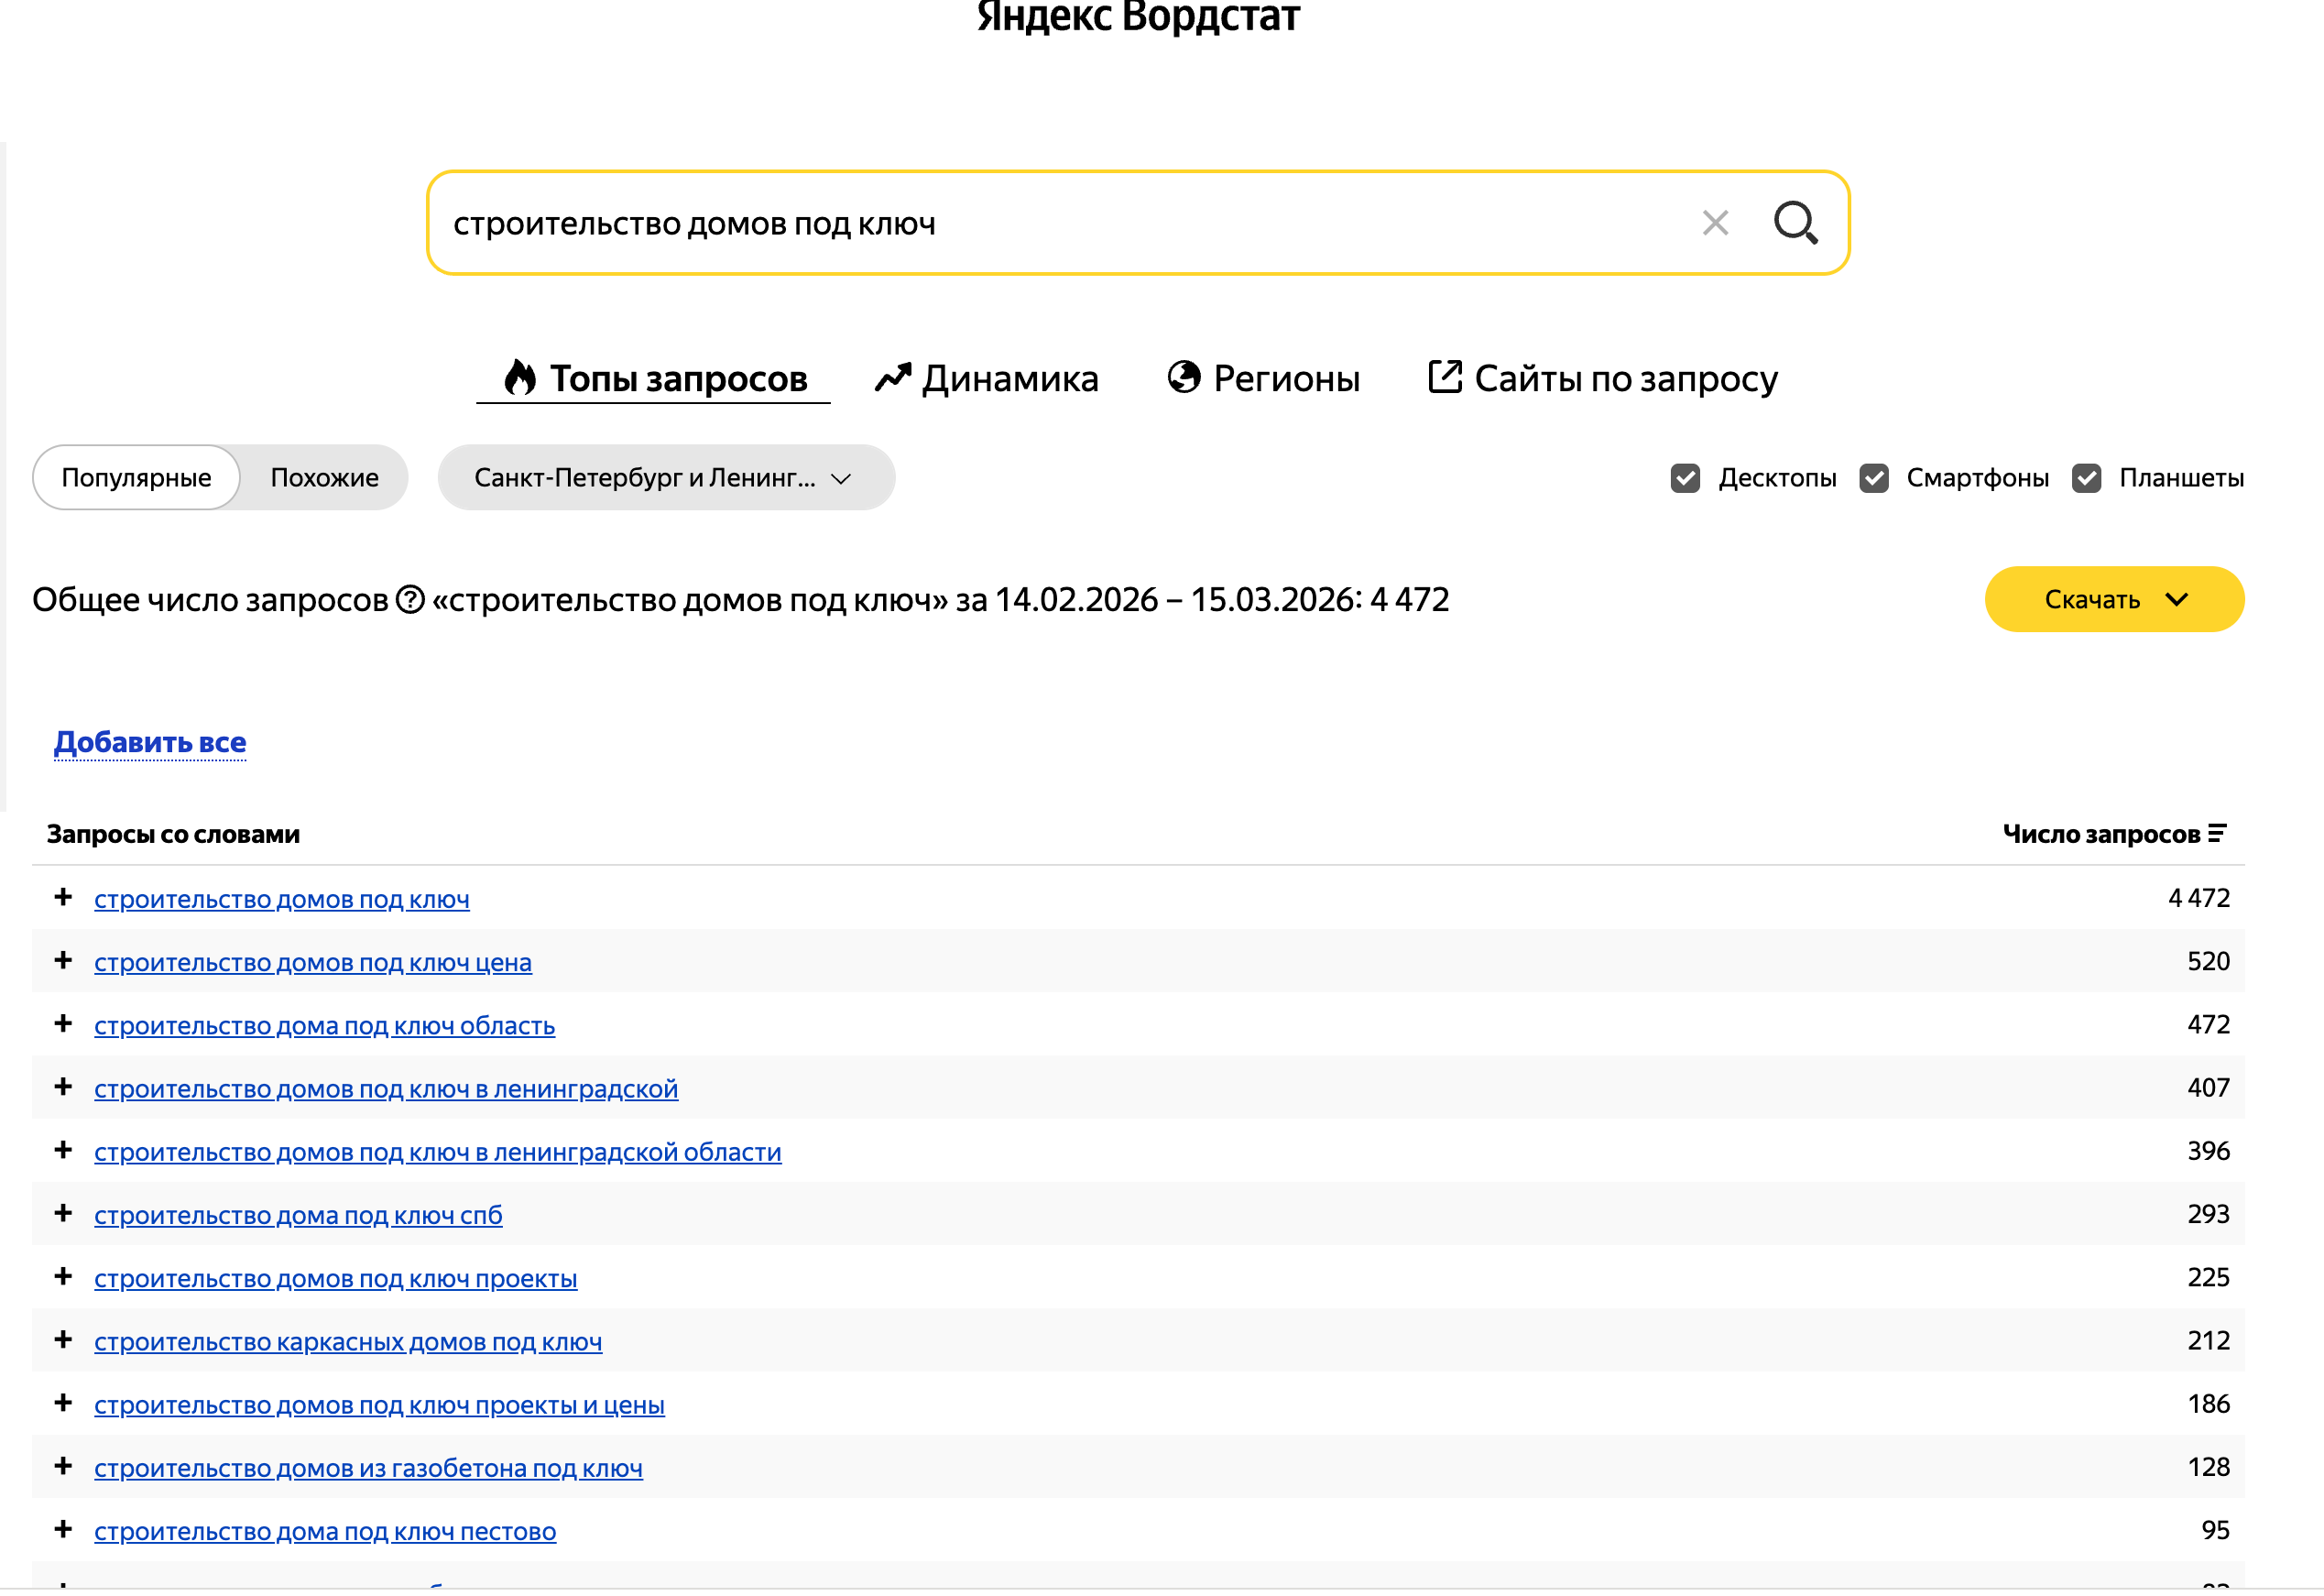Viewport: 2324px width, 1596px height.
Task: Uncheck the Десктопы checkbox
Action: 1685,478
